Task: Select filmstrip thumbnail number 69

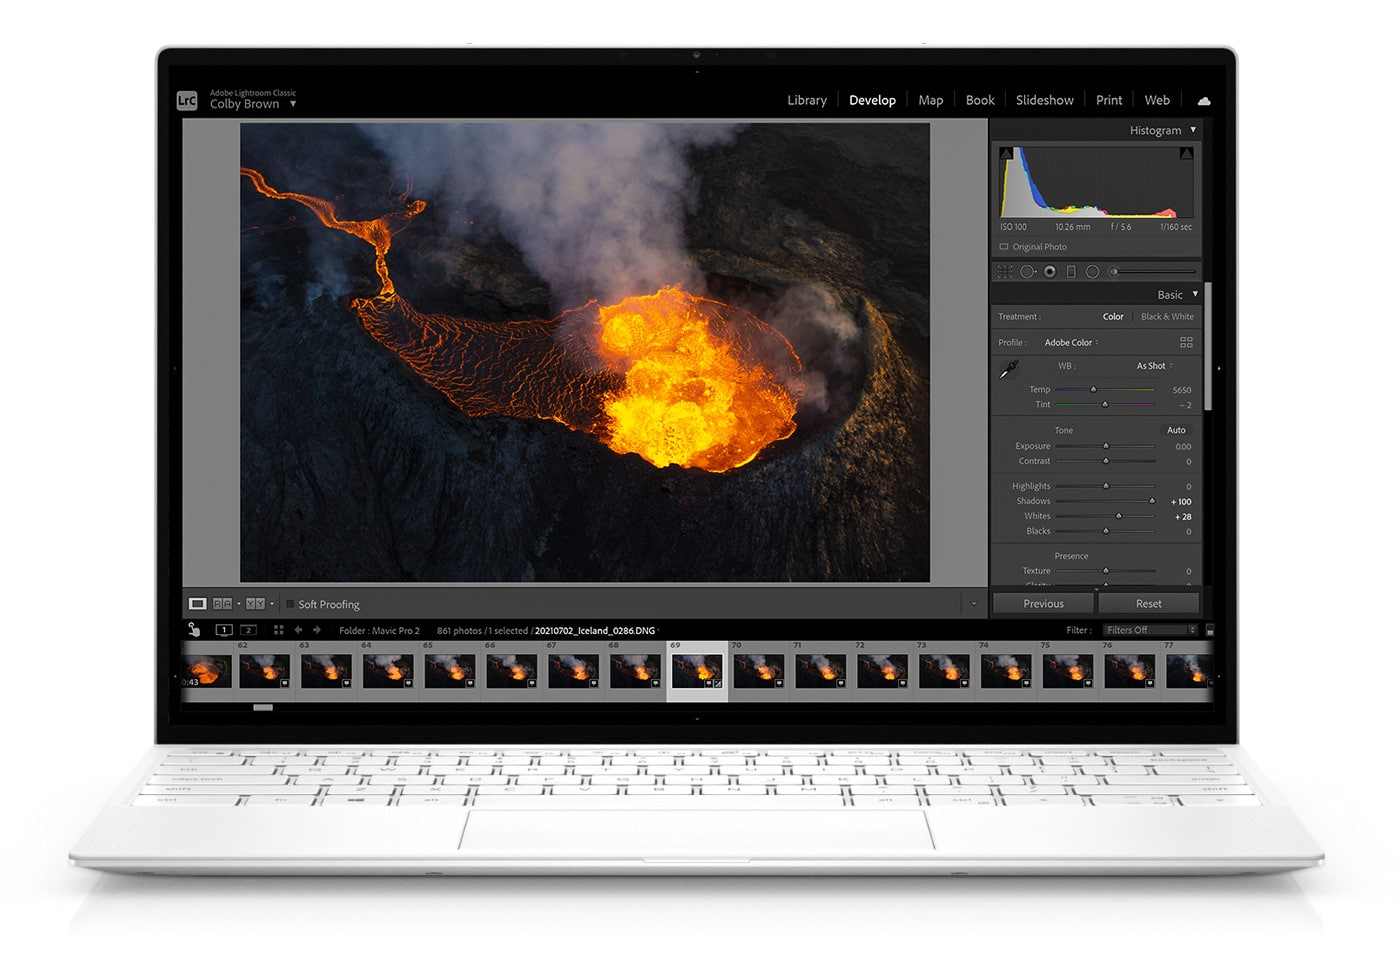Action: click(x=697, y=670)
